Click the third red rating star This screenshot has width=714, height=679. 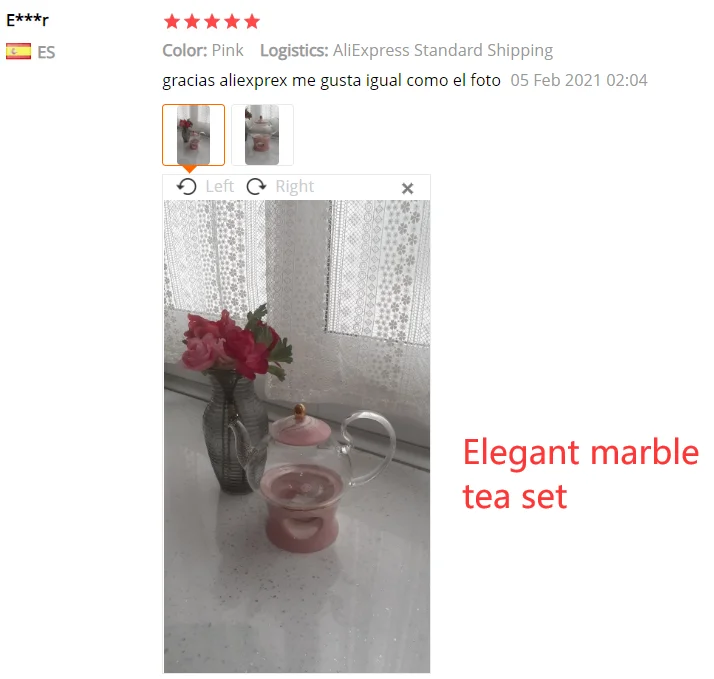pos(212,21)
